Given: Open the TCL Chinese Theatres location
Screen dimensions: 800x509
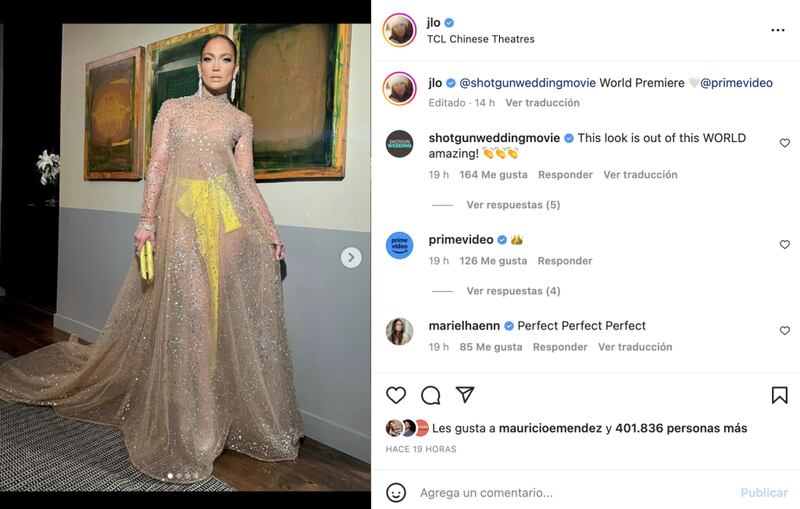Looking at the screenshot, I should point(480,39).
